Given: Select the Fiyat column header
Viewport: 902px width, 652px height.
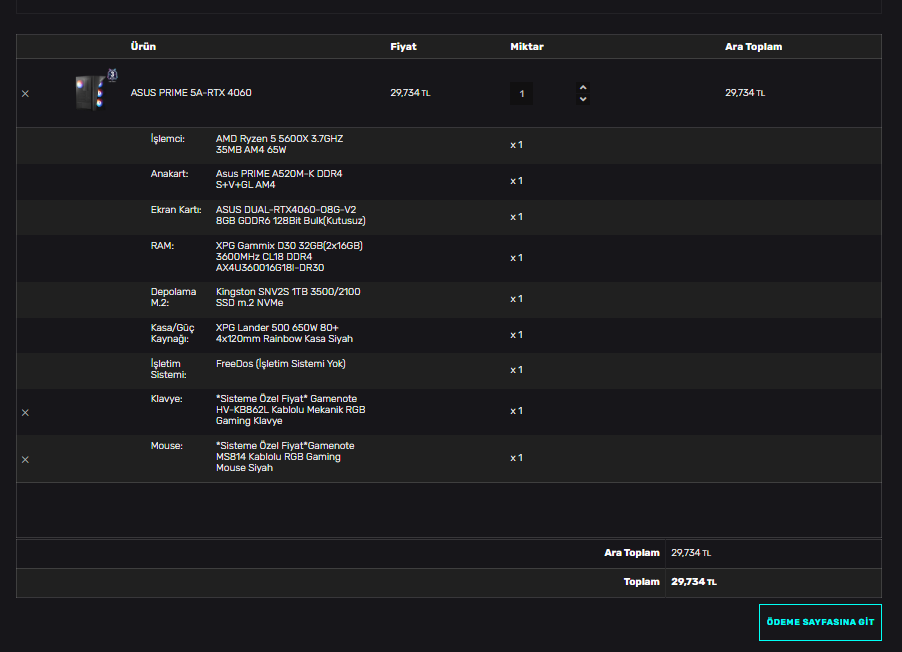Looking at the screenshot, I should click(403, 47).
